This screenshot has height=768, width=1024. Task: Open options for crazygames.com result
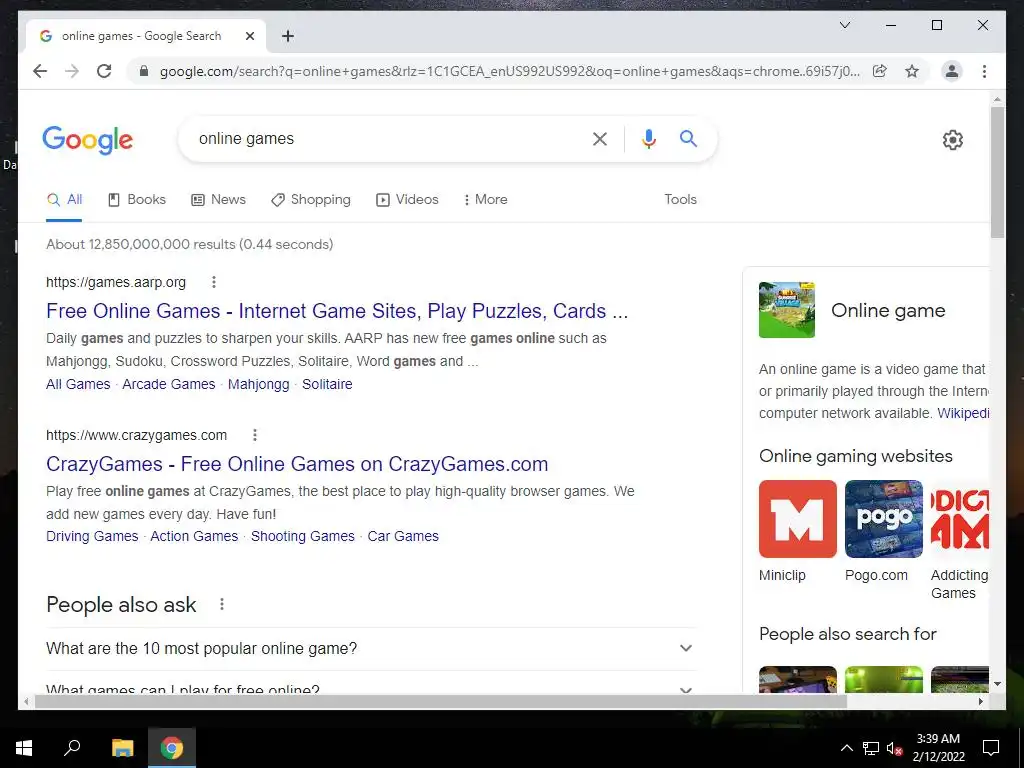coord(255,435)
